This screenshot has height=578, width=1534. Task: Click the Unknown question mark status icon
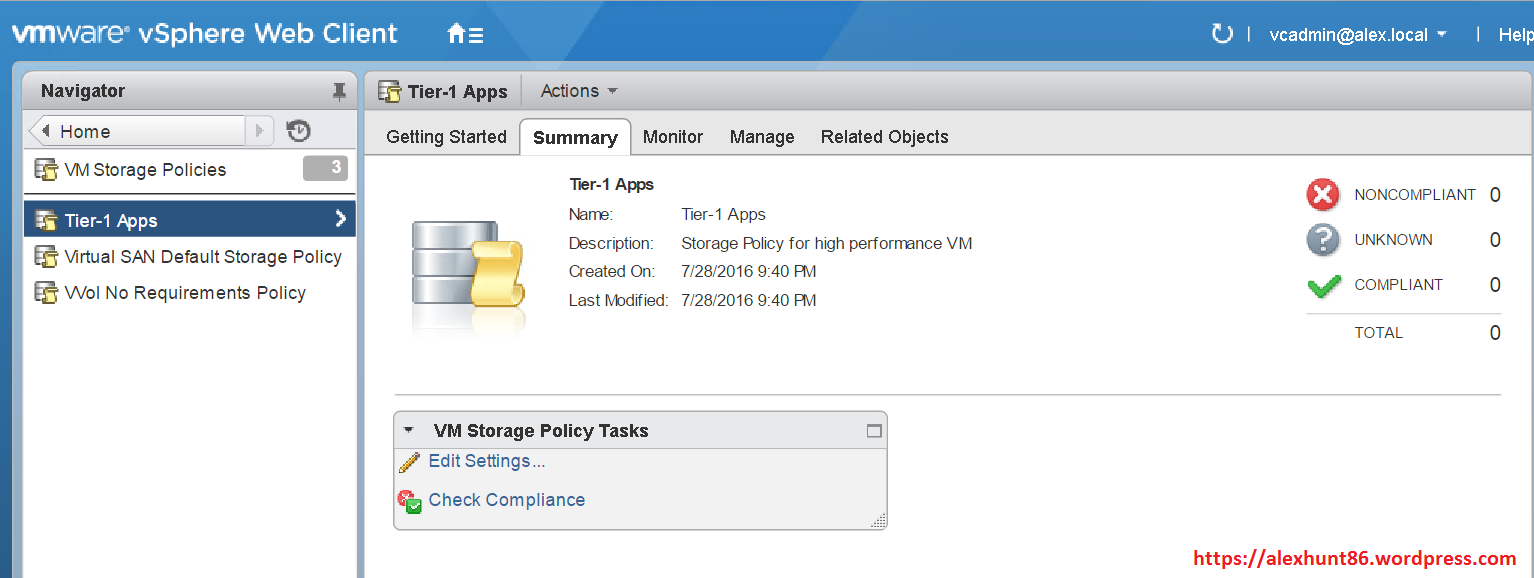pyautogui.click(x=1323, y=240)
